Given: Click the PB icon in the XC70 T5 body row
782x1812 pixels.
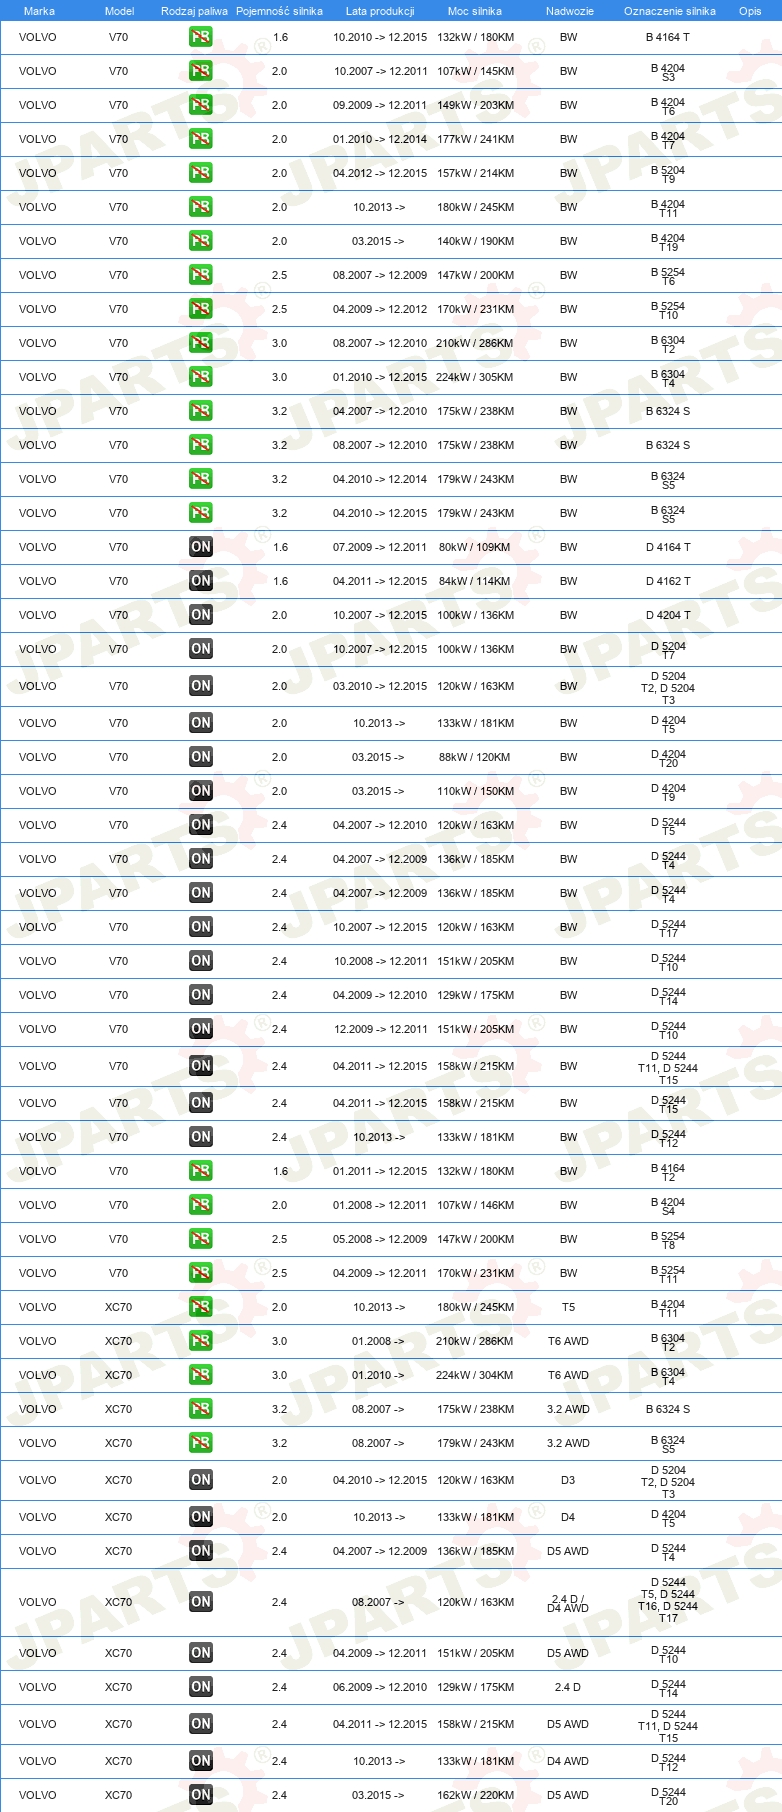Looking at the screenshot, I should click(x=200, y=1307).
